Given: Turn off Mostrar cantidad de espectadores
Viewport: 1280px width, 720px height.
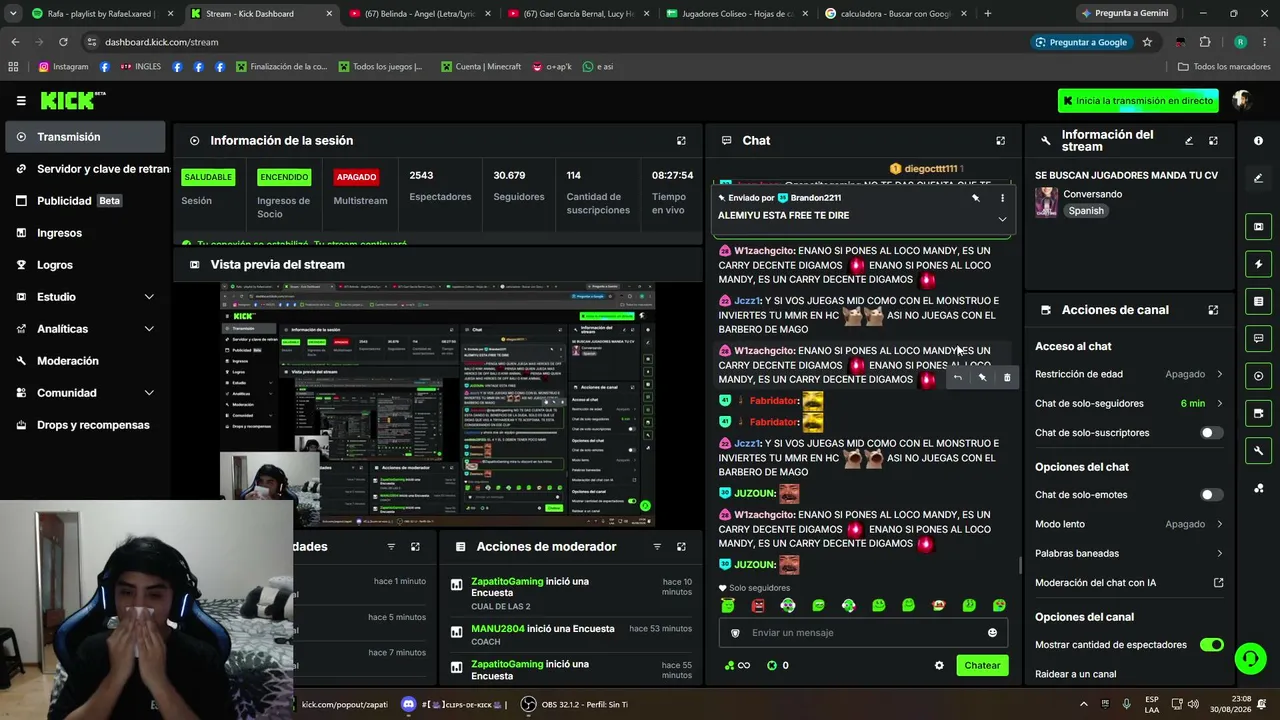Looking at the screenshot, I should click(x=1211, y=645).
